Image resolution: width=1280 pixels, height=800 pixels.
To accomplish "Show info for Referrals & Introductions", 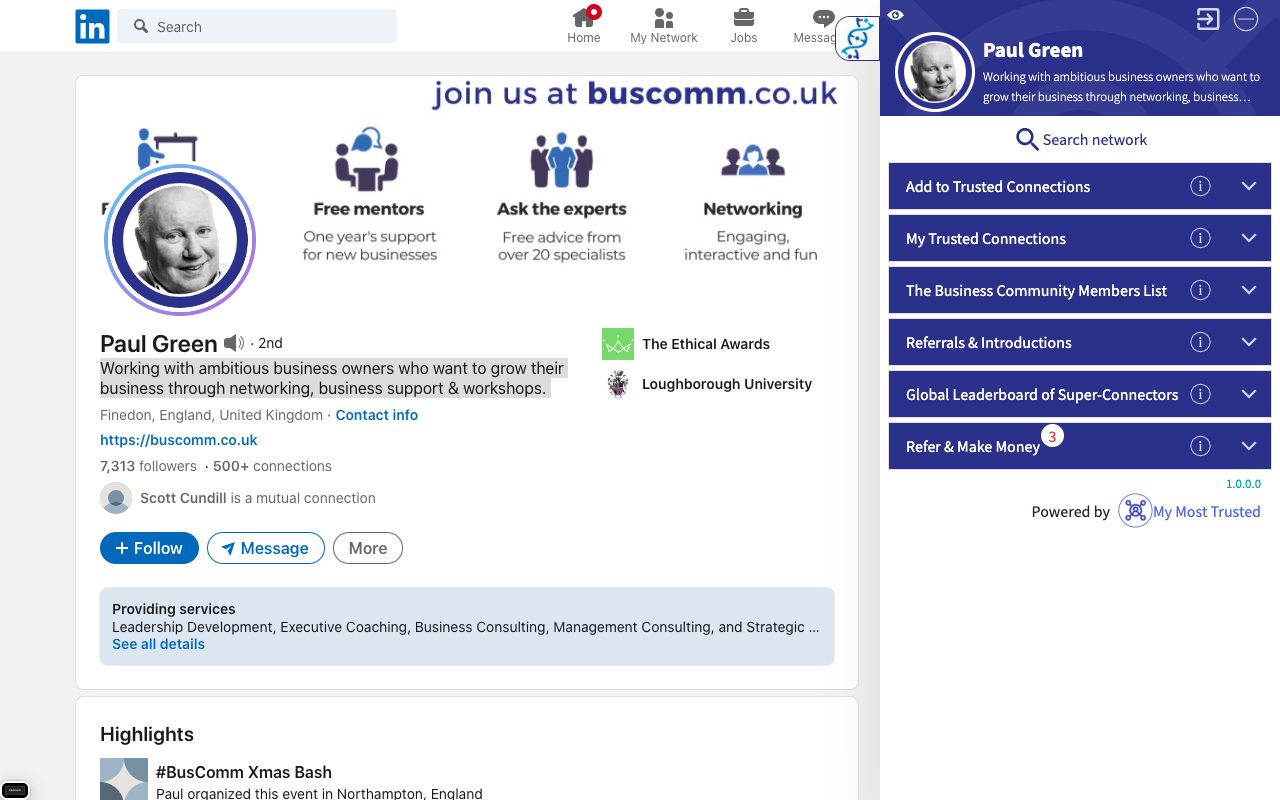I will [x=1200, y=342].
